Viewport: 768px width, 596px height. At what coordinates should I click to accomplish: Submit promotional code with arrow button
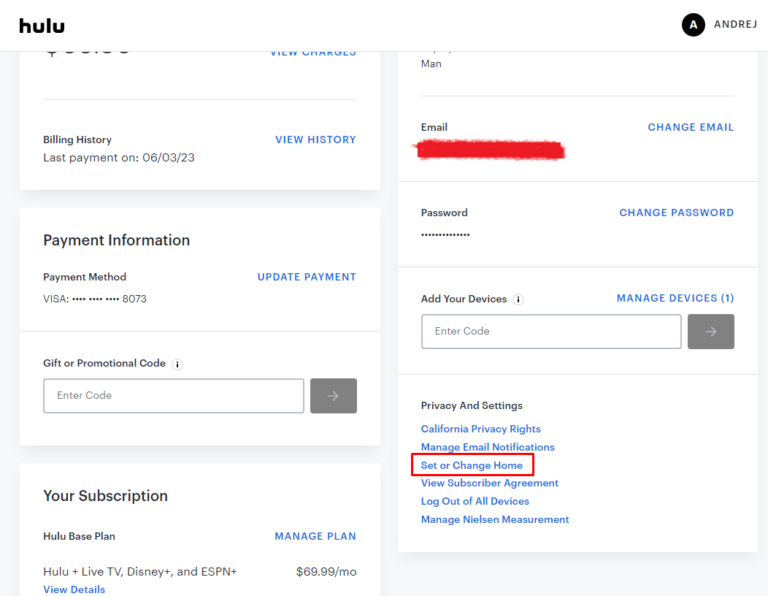pos(333,396)
